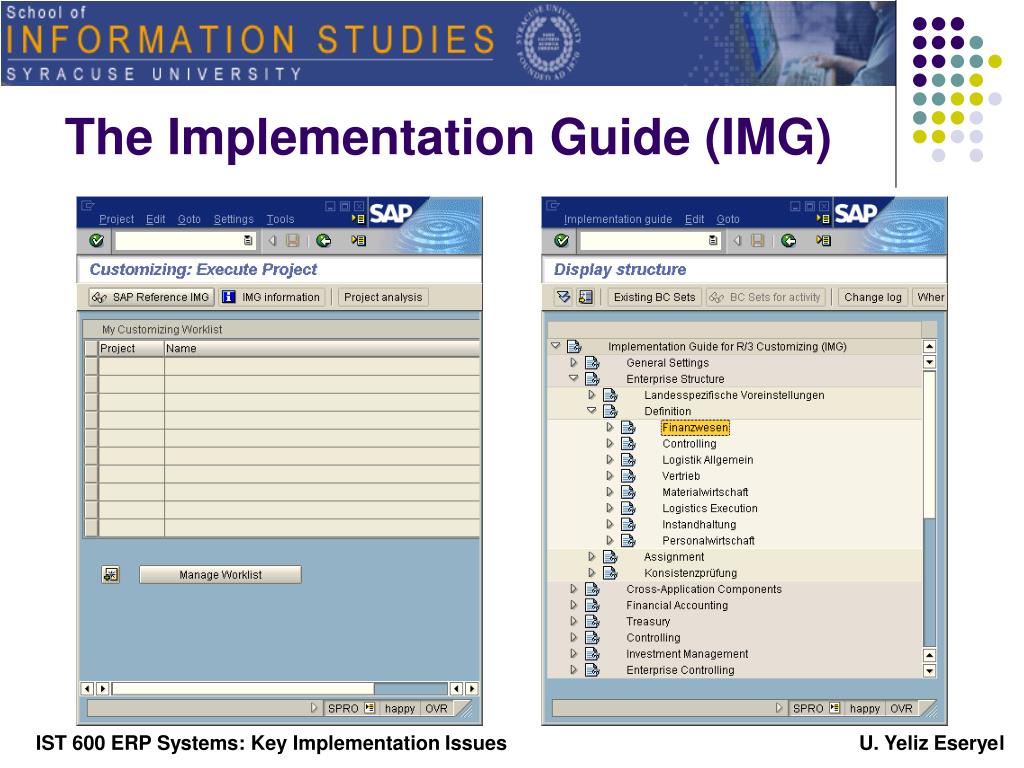Click Name column header
The width and height of the screenshot is (1024, 768).
[322, 349]
